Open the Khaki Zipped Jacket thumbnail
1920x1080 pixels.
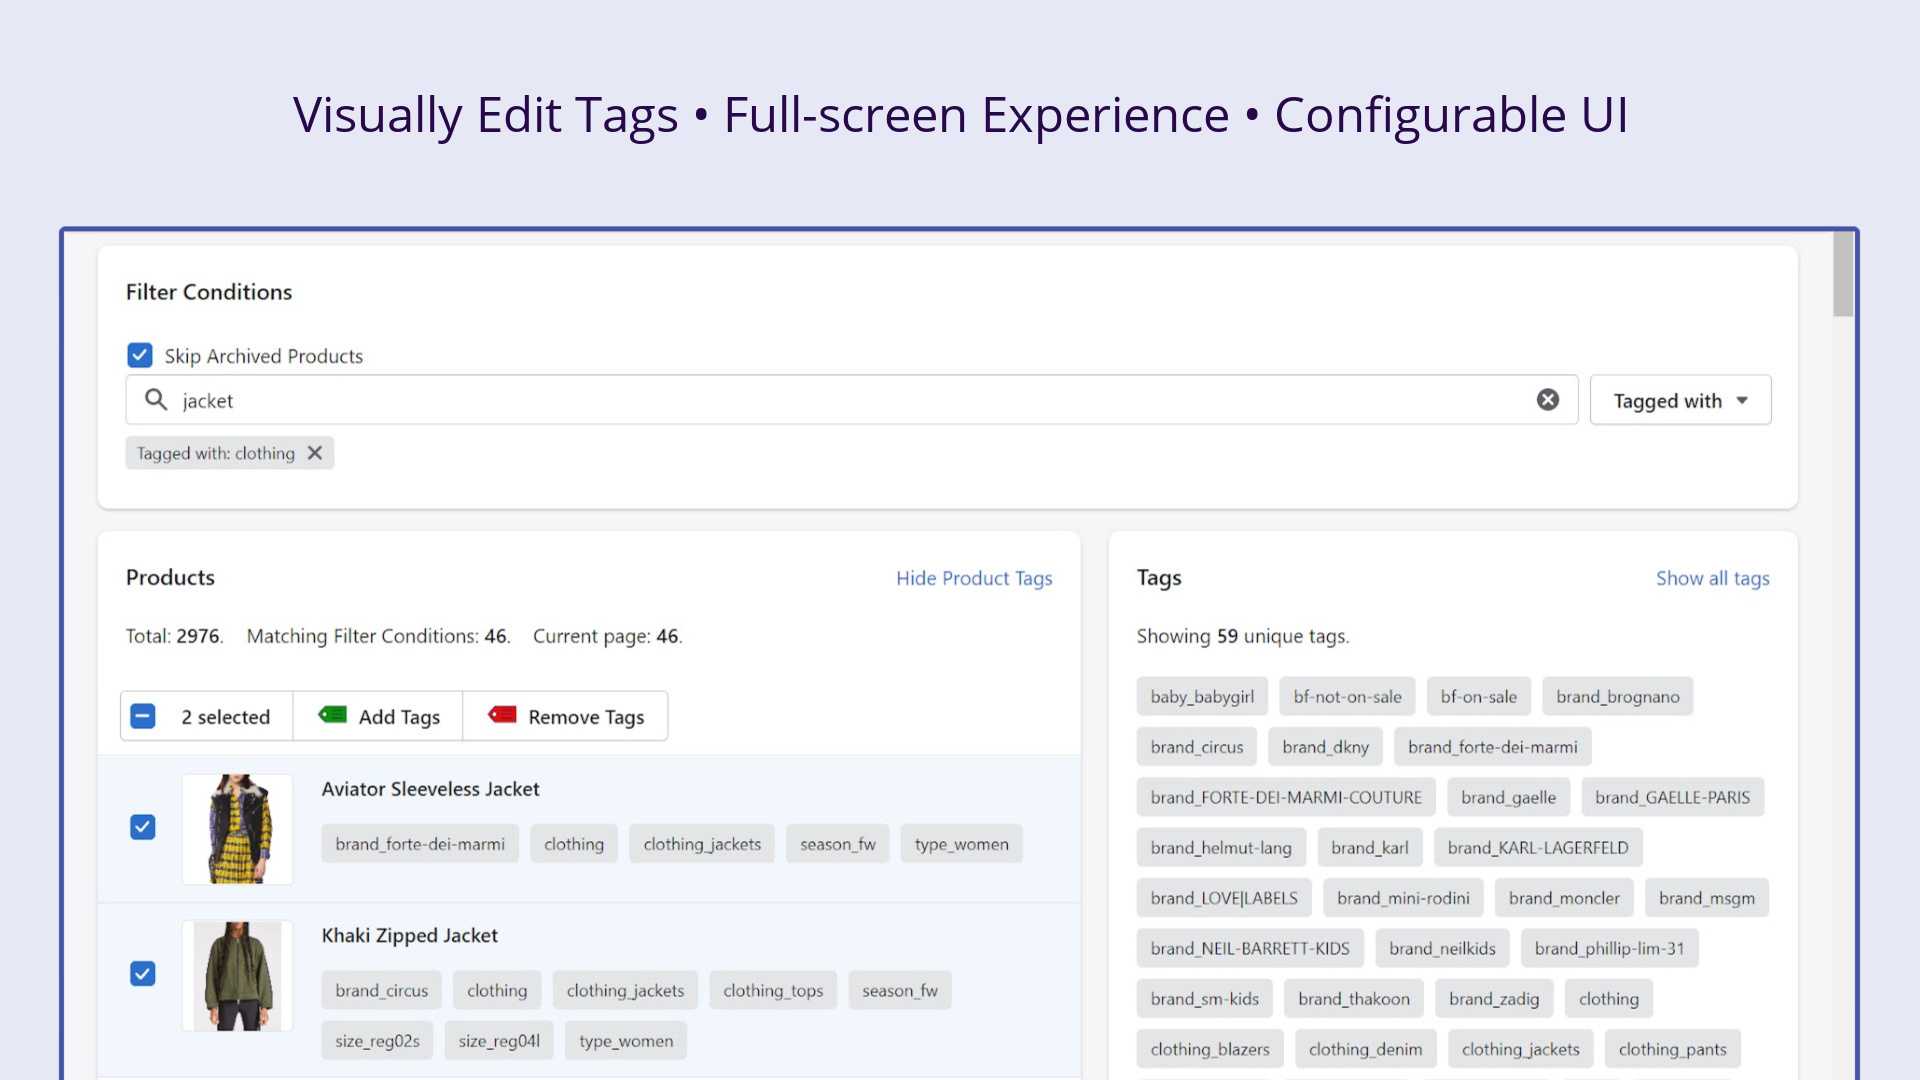(237, 975)
